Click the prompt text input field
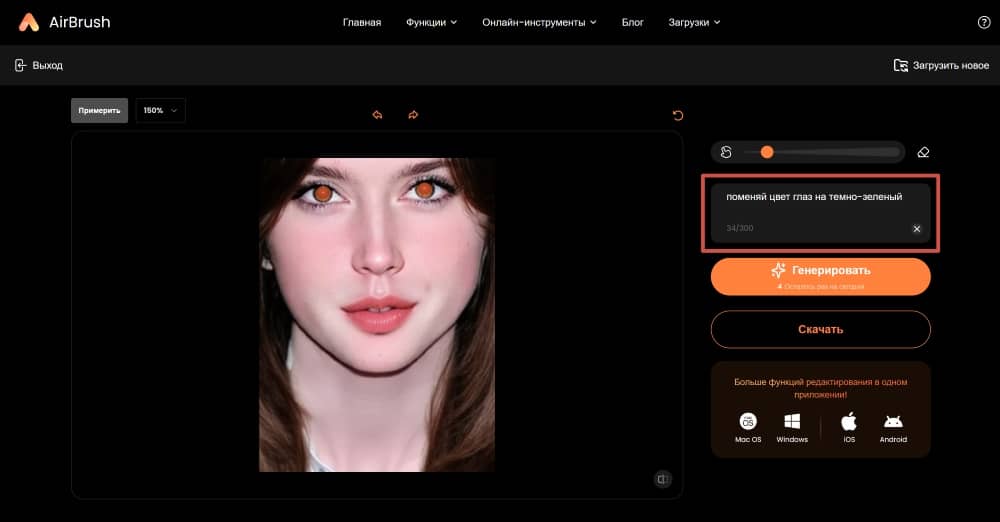 (821, 213)
